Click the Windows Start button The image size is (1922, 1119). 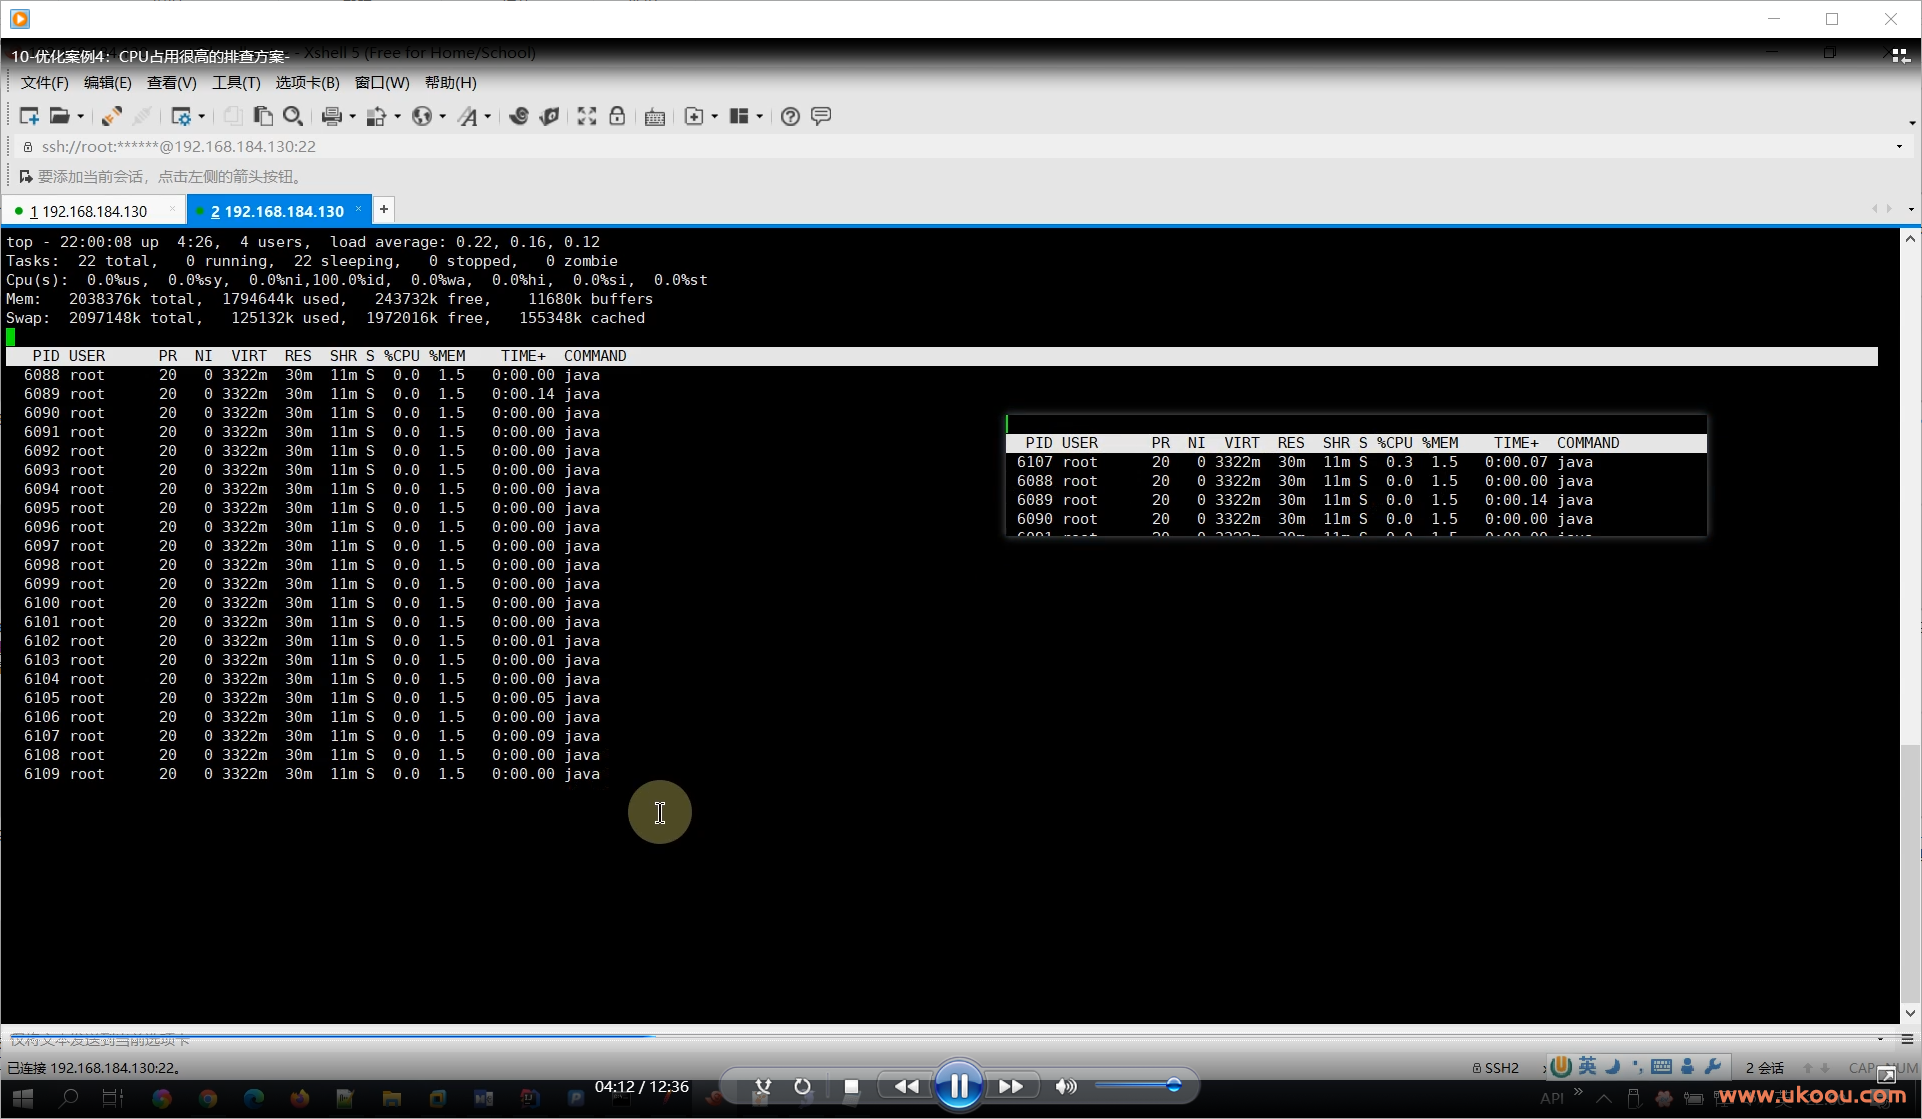[x=23, y=1099]
